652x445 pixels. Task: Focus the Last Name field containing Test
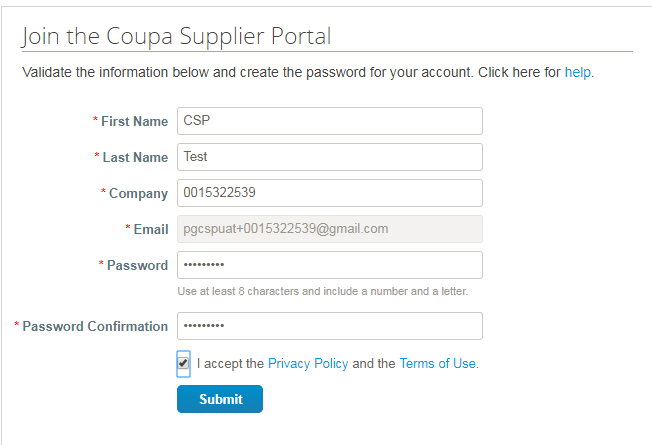tap(330, 157)
